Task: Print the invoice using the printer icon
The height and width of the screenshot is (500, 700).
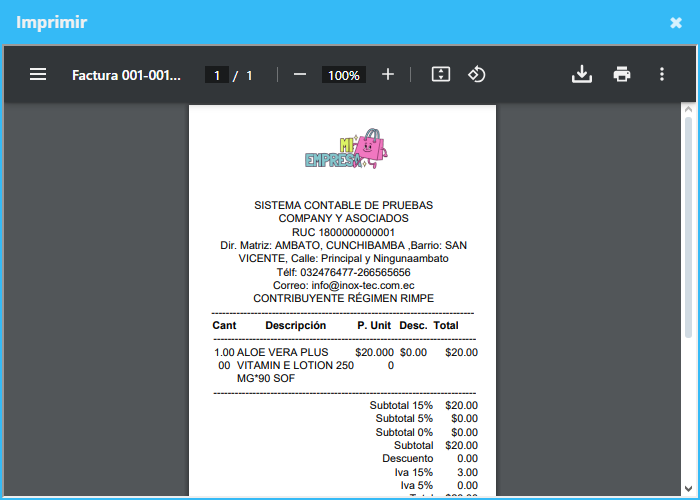Action: tap(622, 75)
